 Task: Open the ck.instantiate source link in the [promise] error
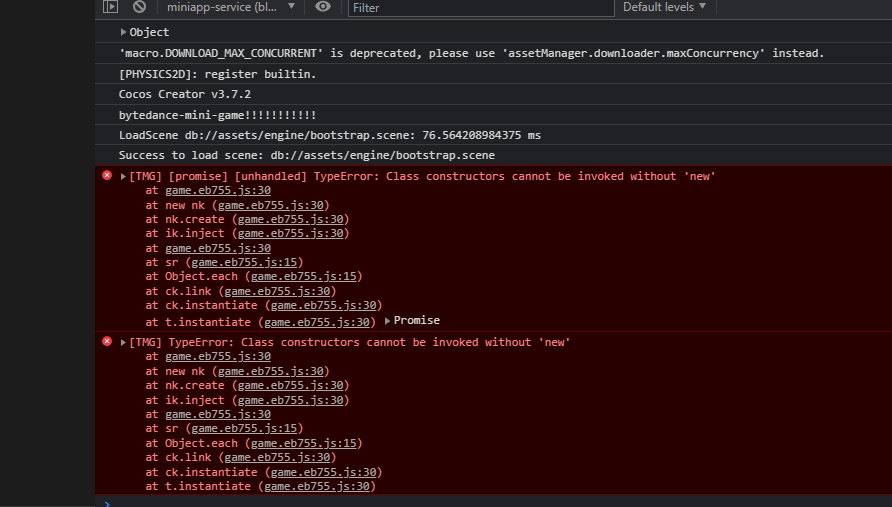coord(324,306)
